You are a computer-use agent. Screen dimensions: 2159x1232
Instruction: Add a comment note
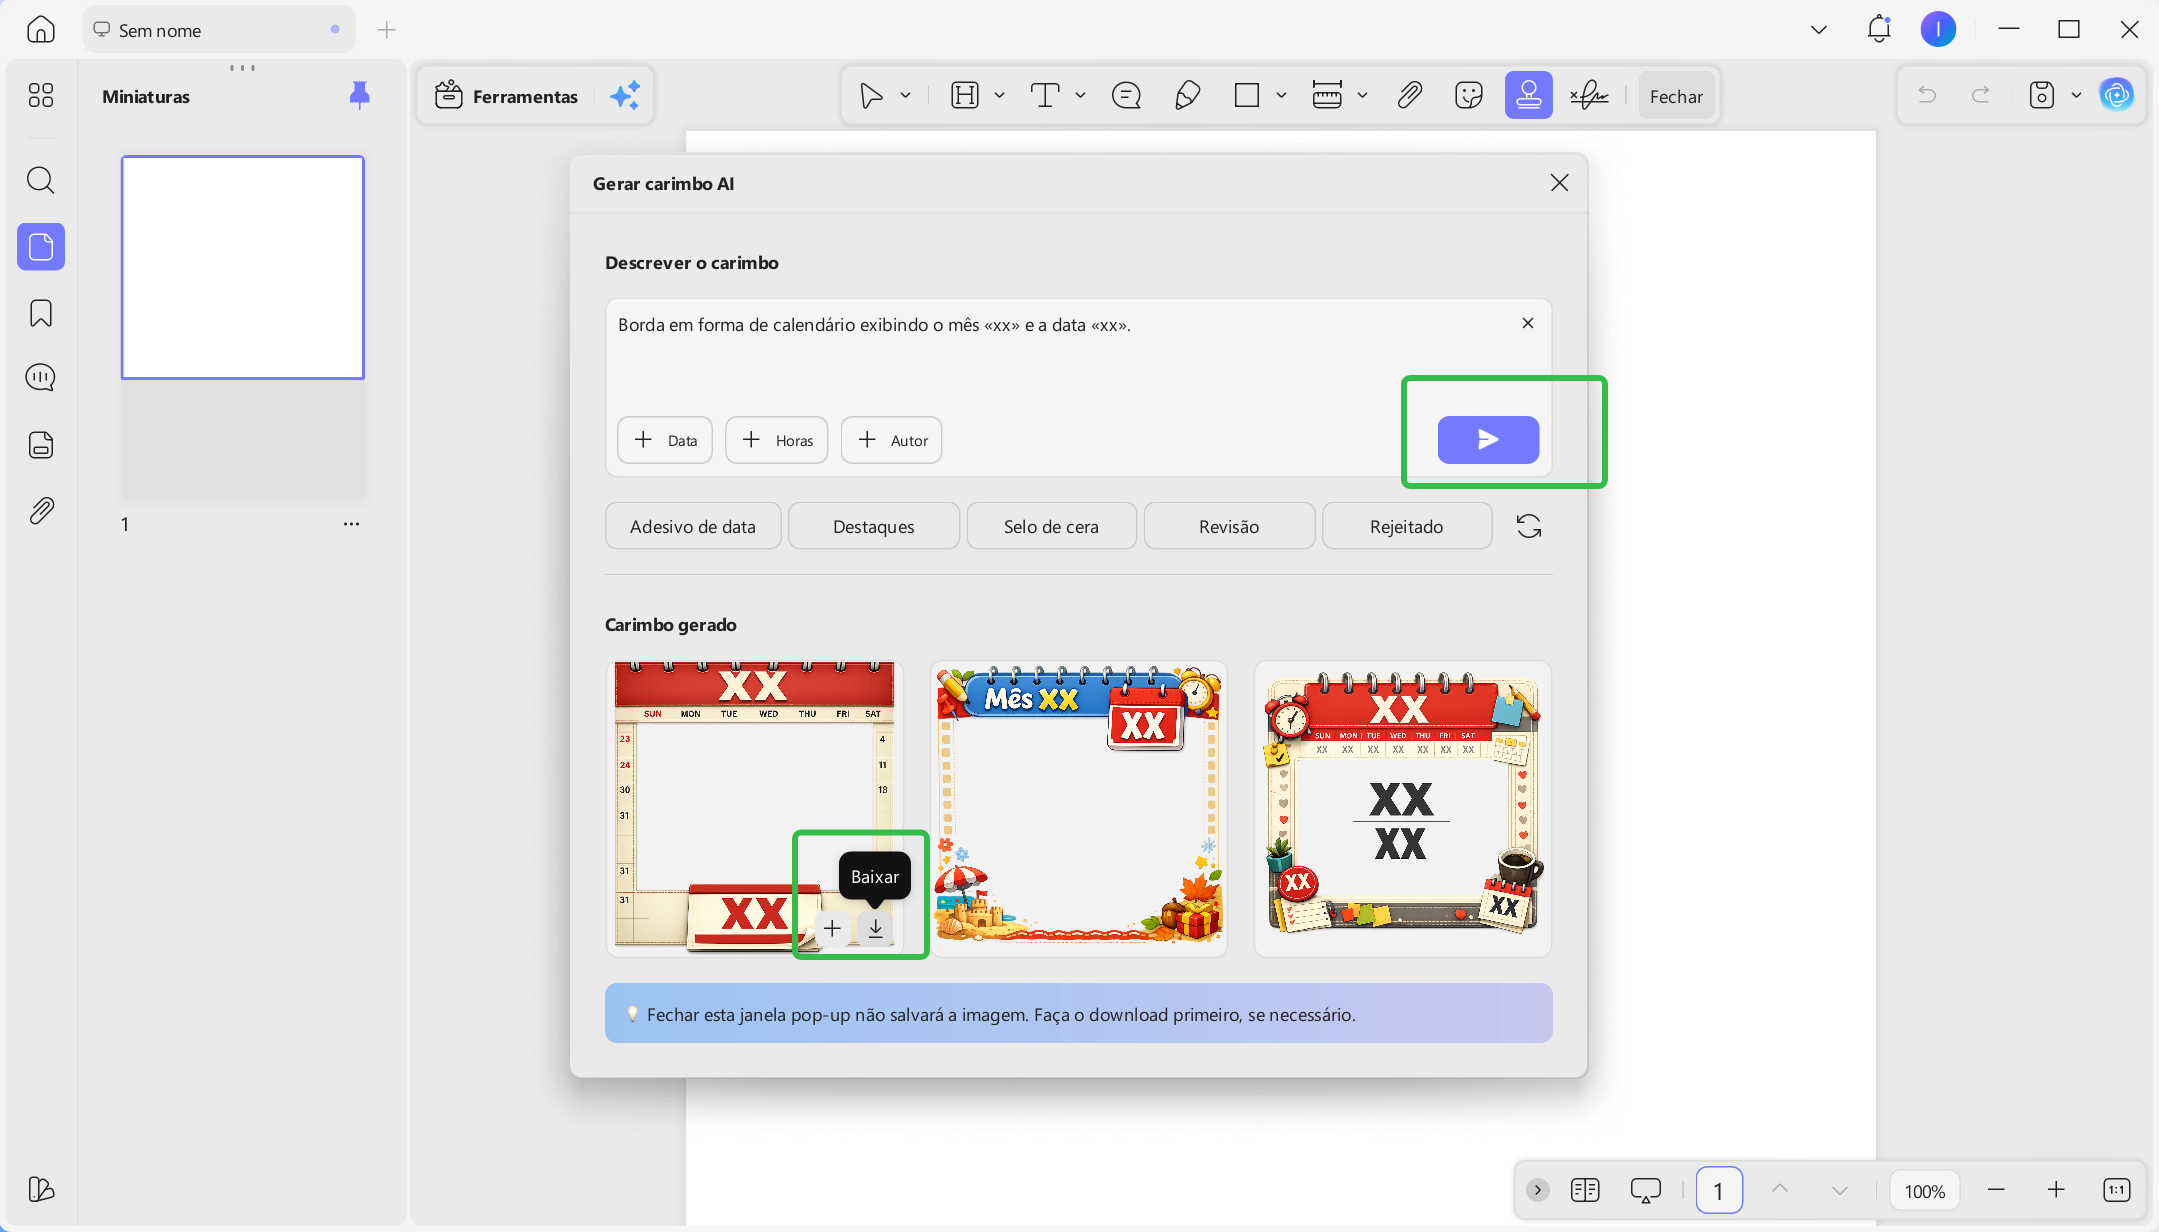pos(1126,96)
